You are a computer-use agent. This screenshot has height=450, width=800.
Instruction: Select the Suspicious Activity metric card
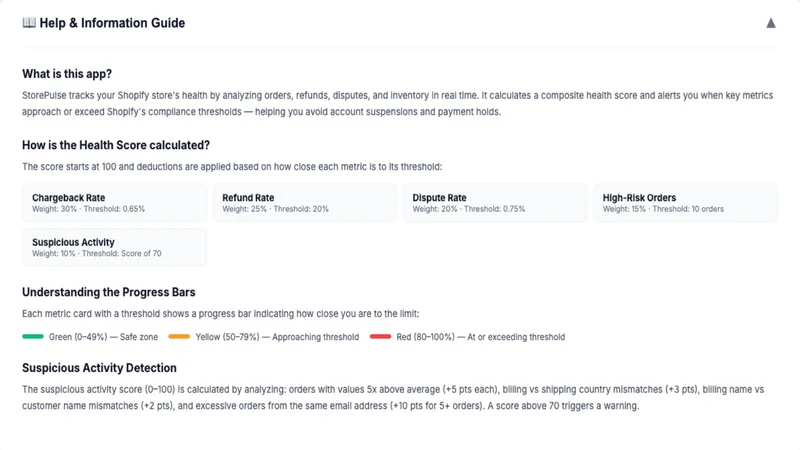114,247
